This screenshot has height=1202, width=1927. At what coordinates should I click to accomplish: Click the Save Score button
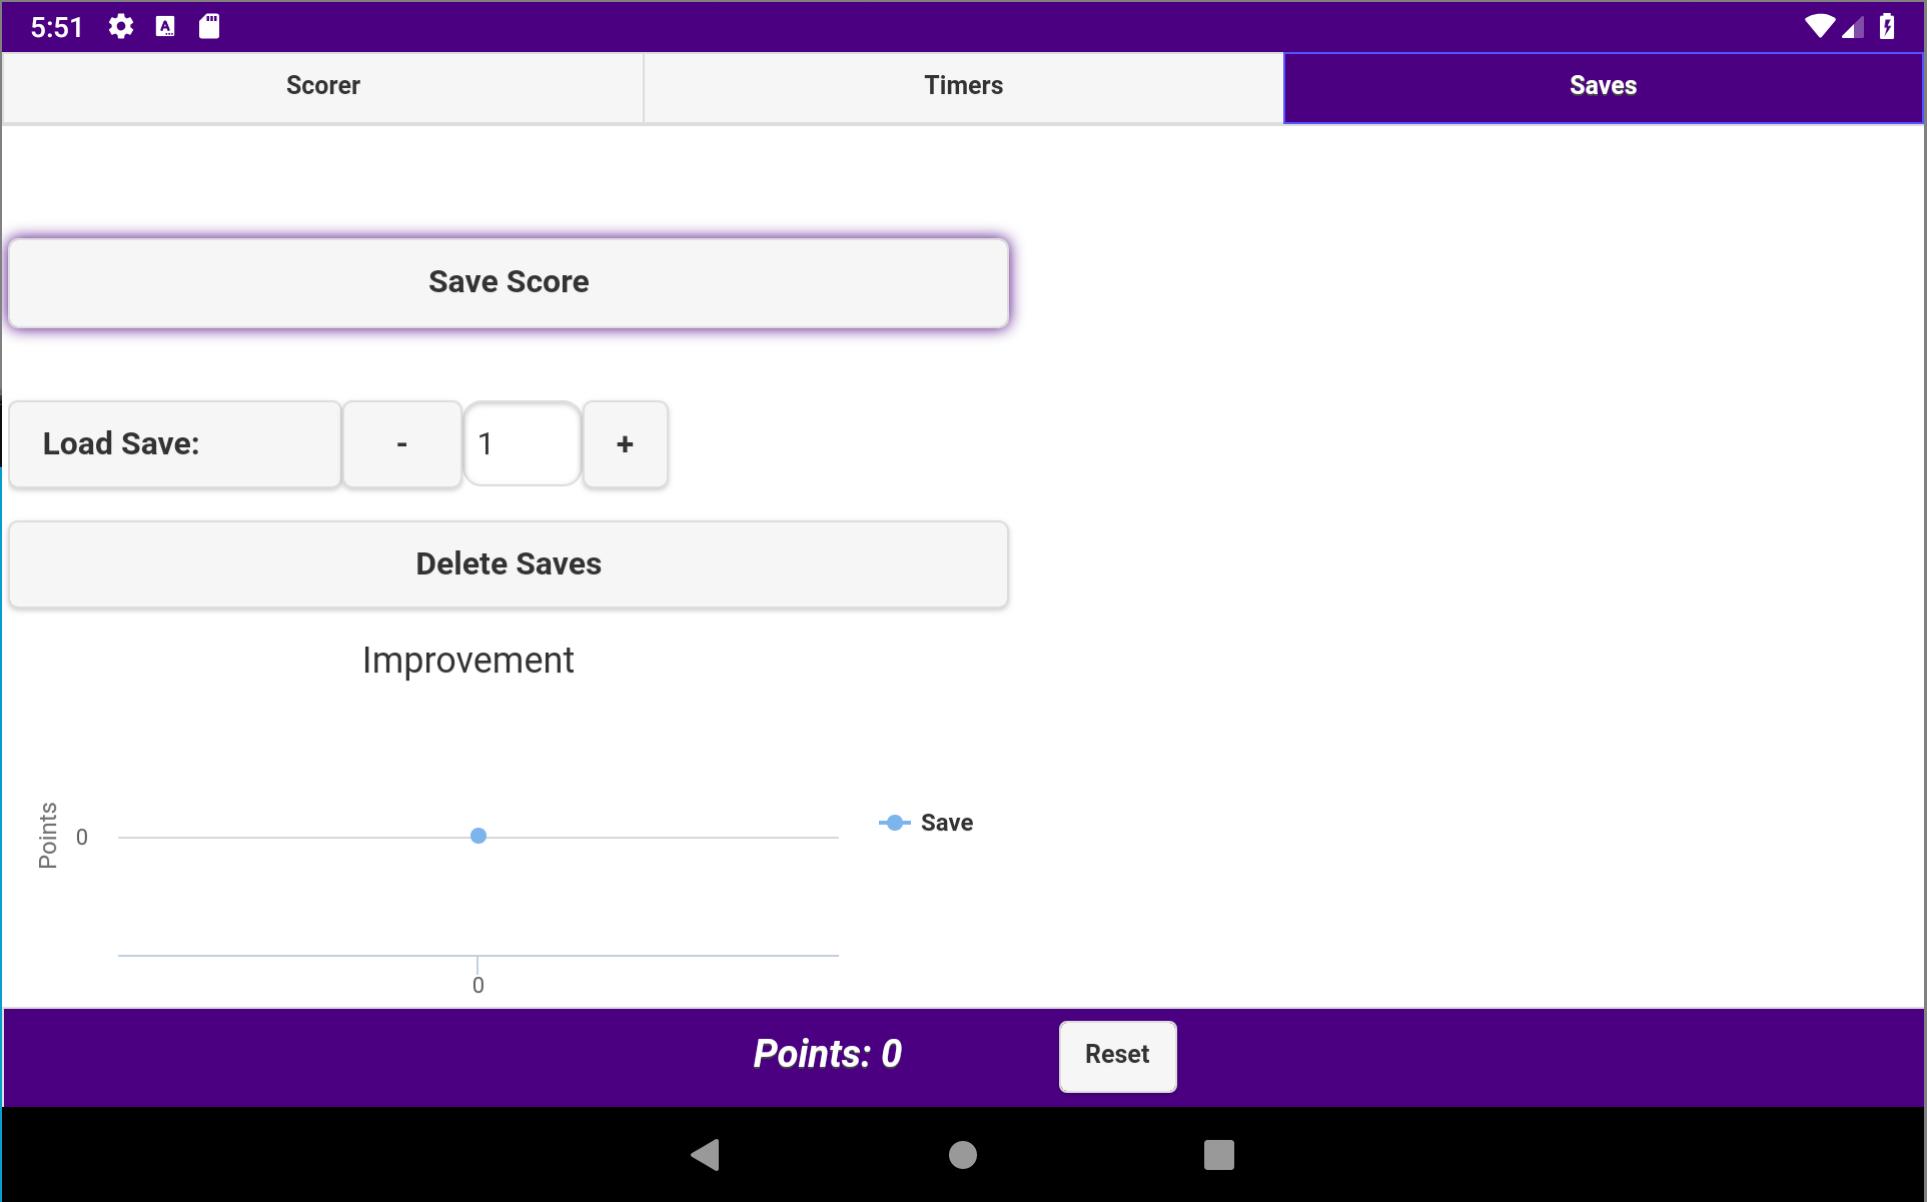tap(509, 283)
